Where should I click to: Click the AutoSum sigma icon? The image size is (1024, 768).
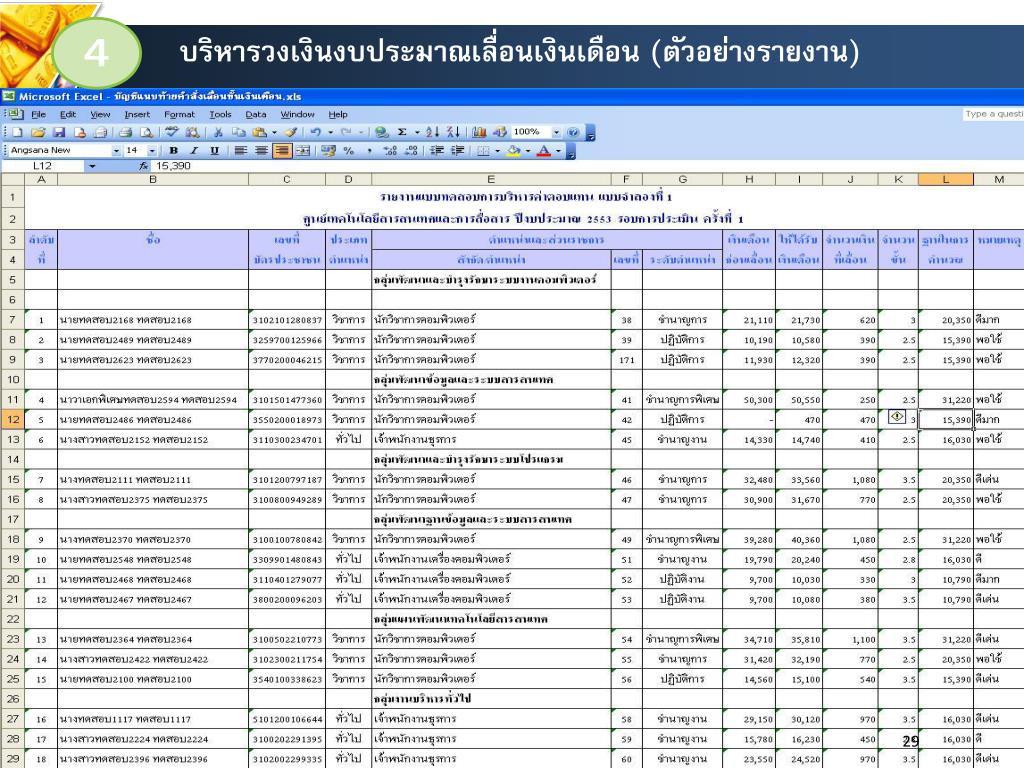[402, 132]
